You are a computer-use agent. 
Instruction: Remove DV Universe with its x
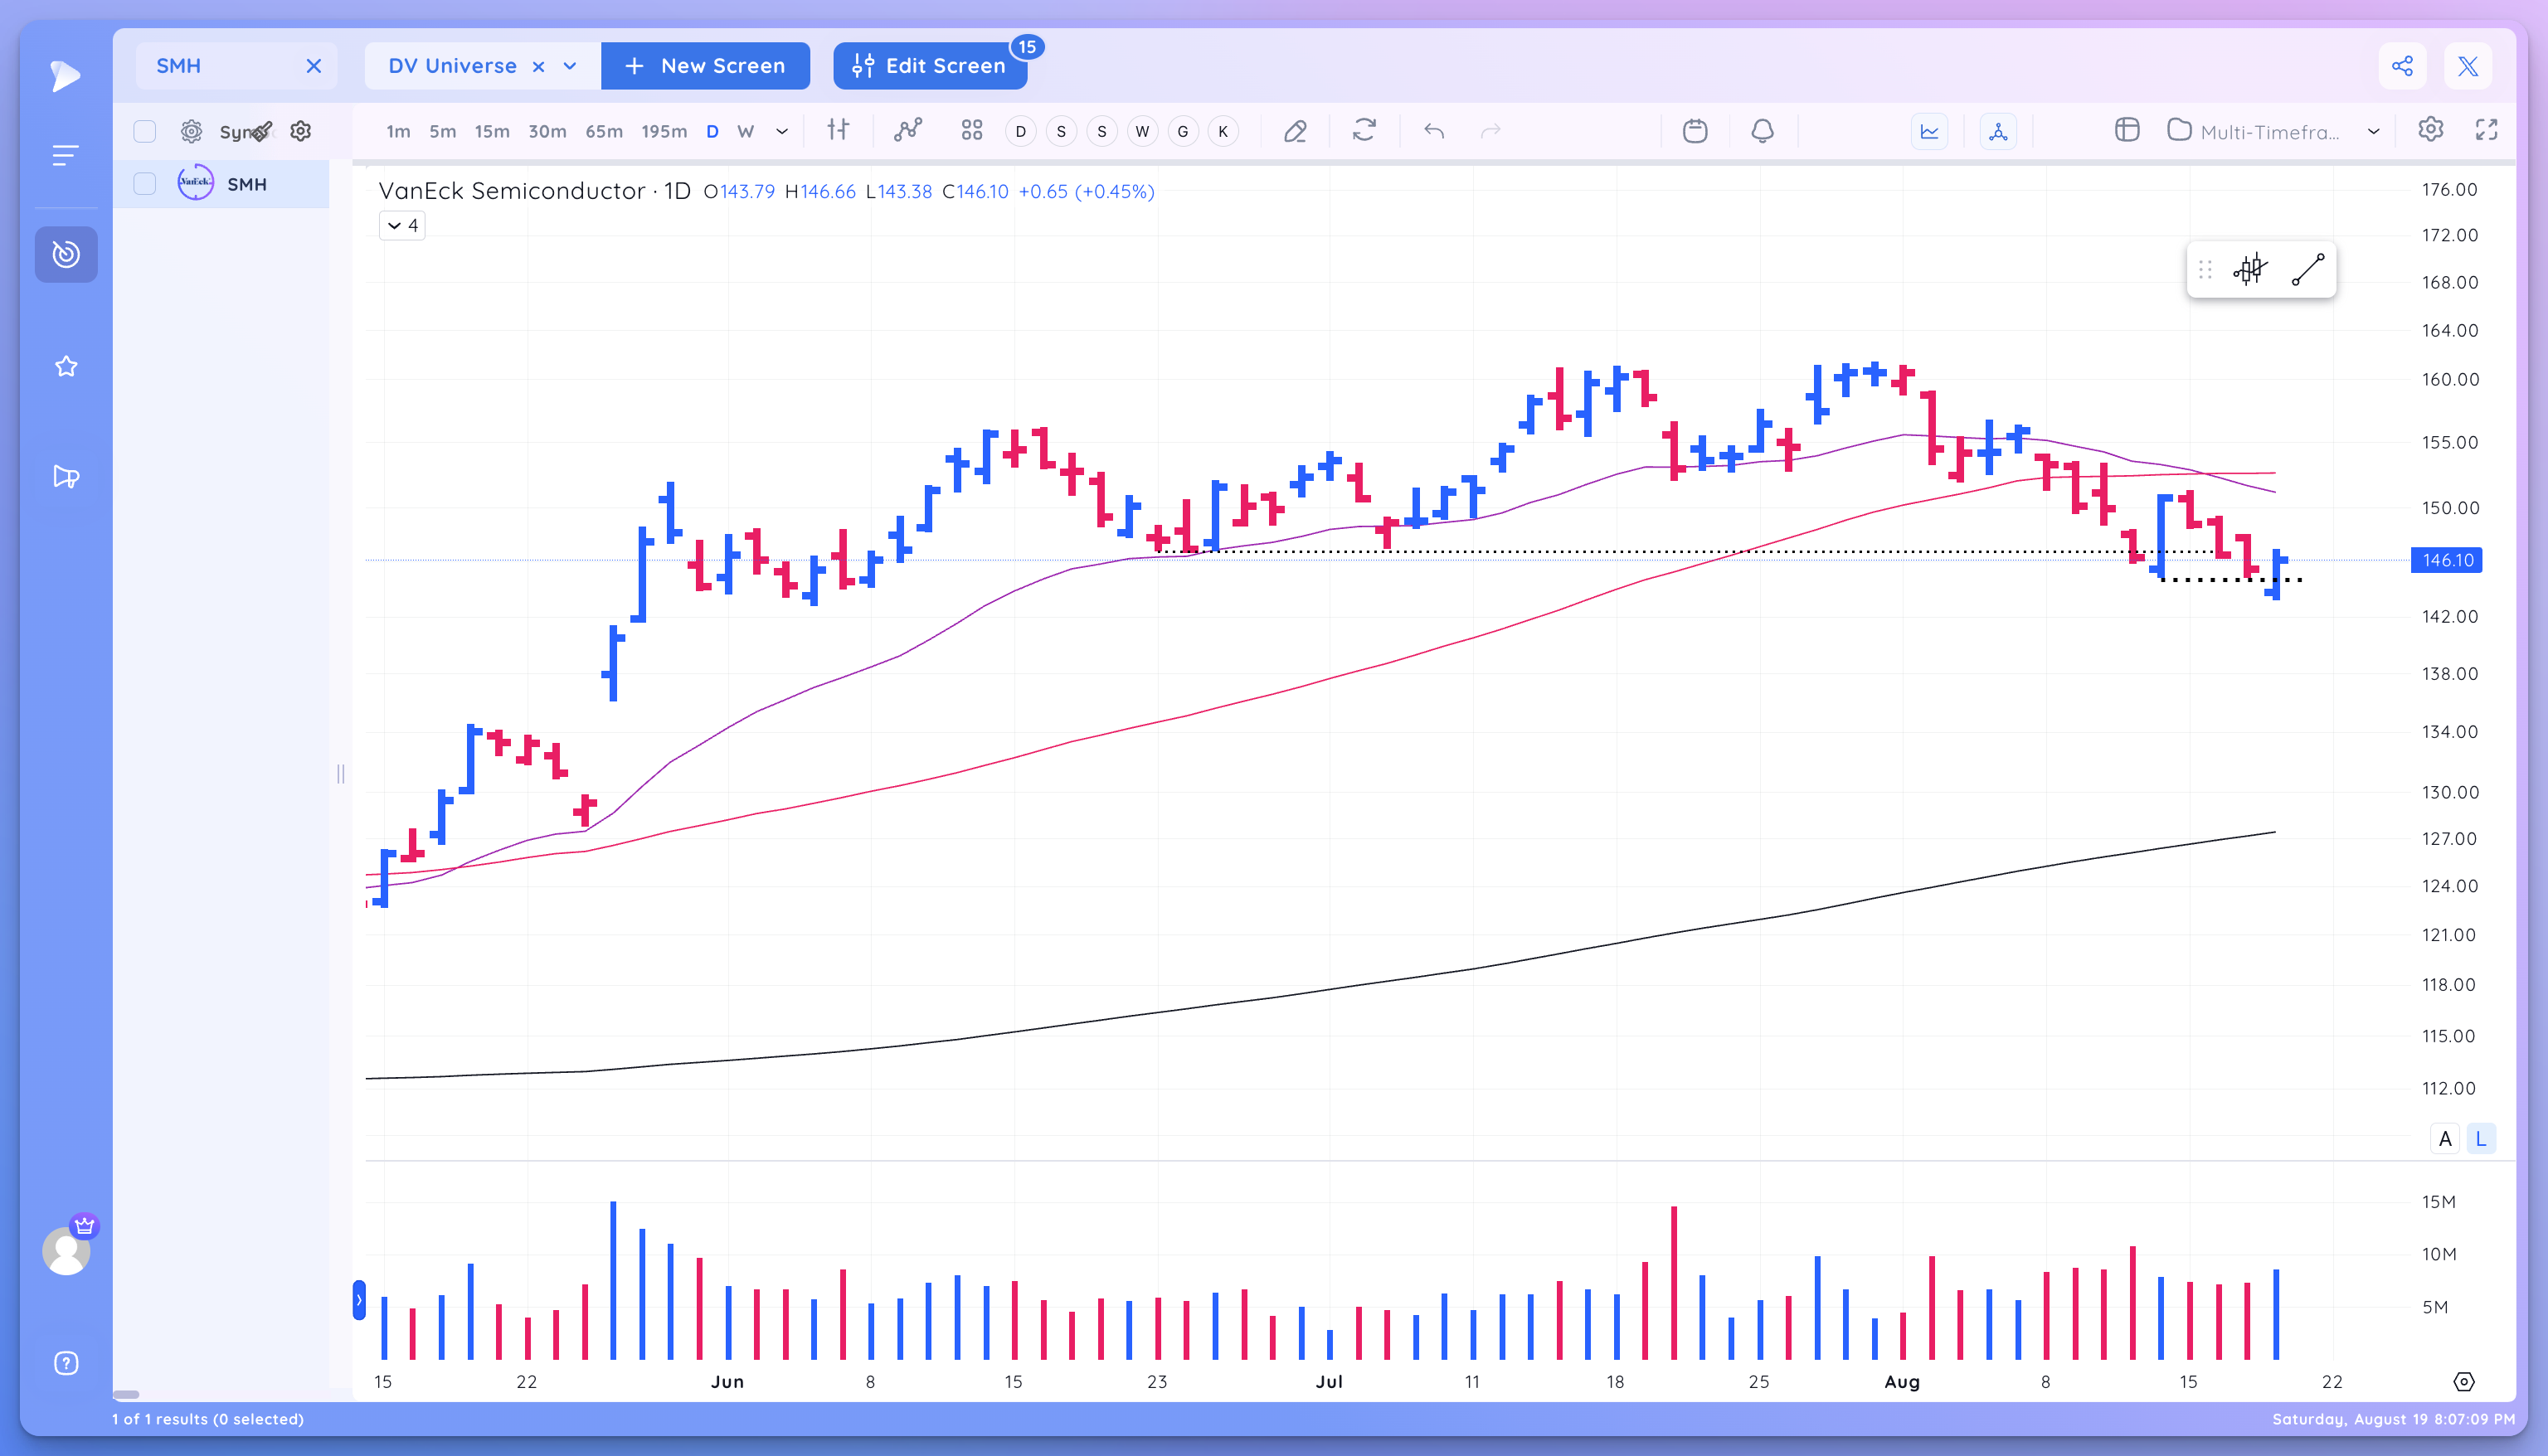tap(538, 66)
